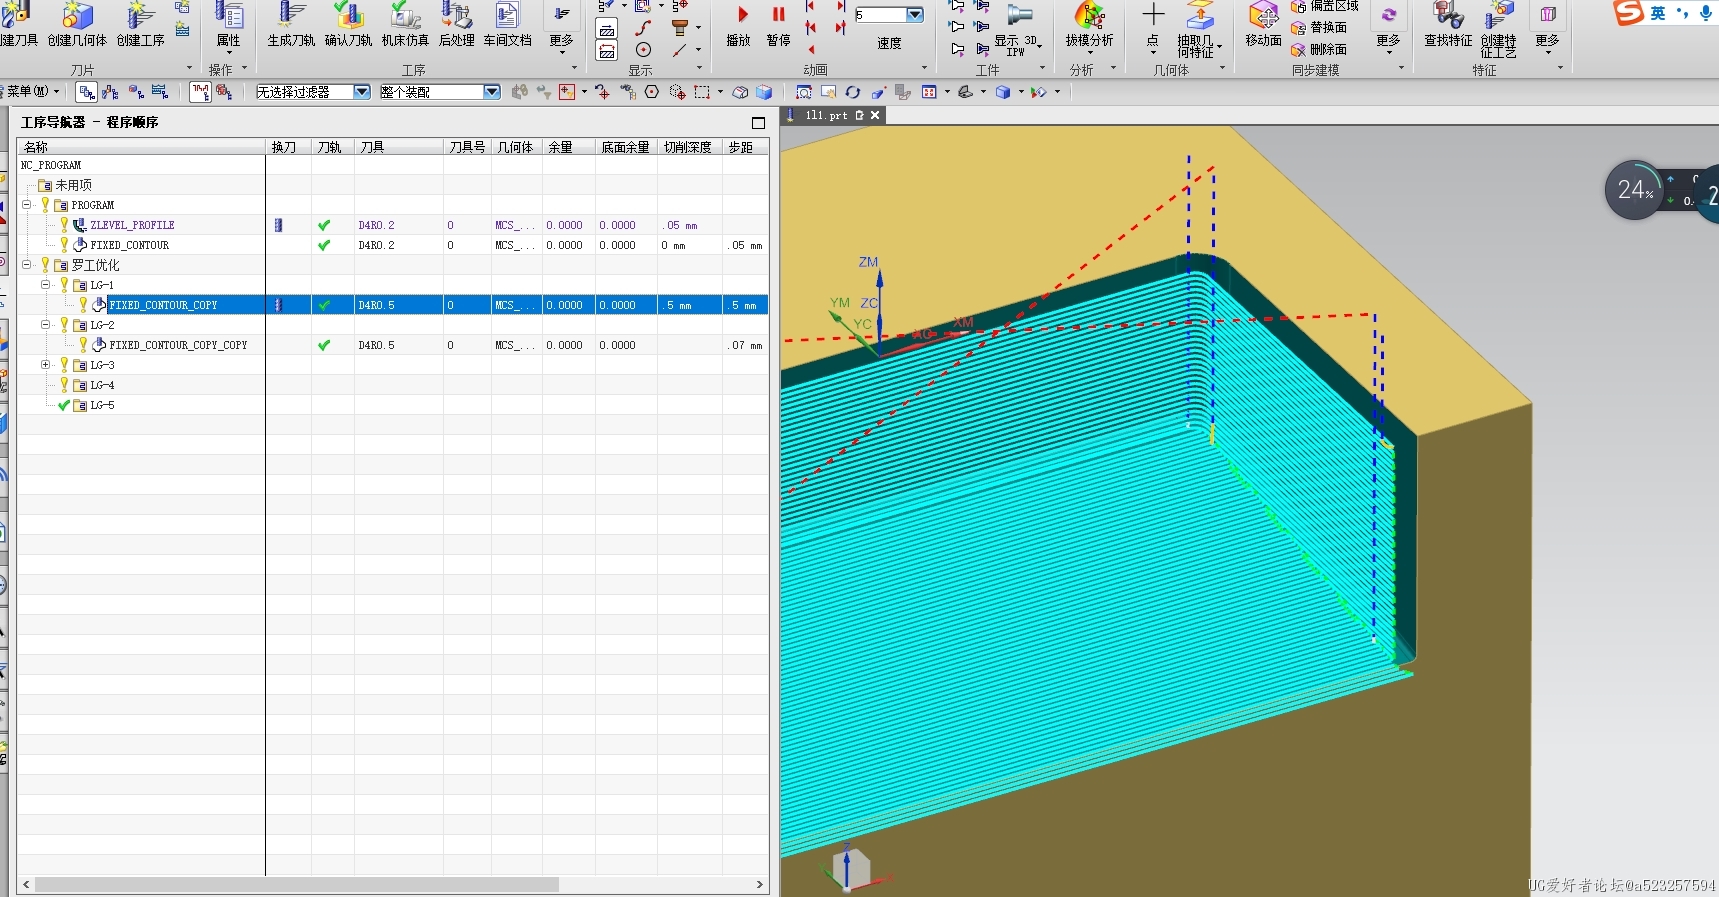
Task: Click the microphone icon in IME bar
Action: point(1706,13)
